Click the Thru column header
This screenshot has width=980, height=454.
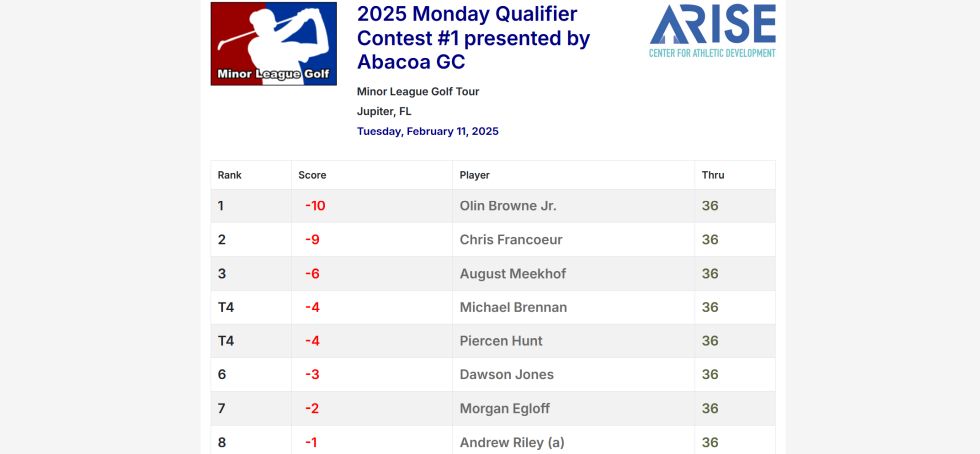(x=712, y=175)
